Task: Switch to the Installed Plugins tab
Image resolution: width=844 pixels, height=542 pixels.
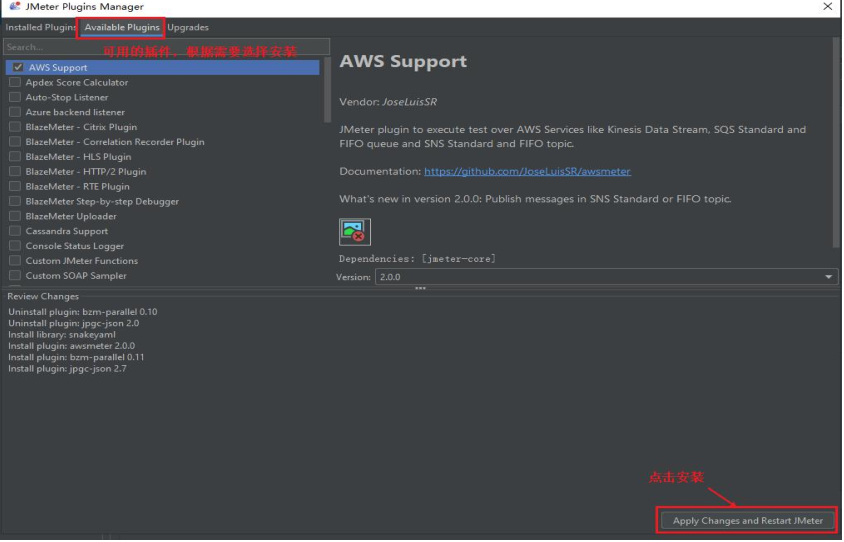Action: point(40,27)
